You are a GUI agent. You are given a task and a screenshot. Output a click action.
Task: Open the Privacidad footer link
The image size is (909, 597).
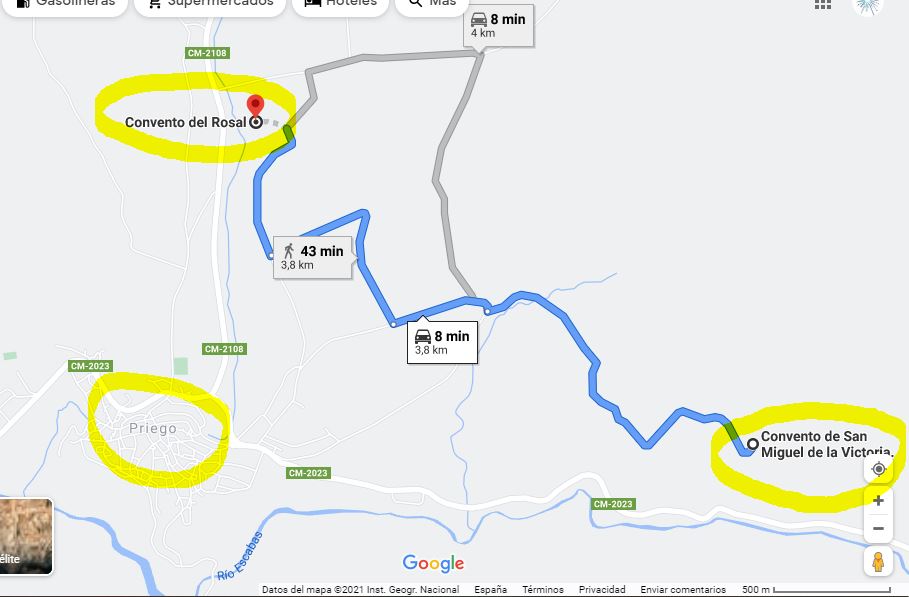602,589
